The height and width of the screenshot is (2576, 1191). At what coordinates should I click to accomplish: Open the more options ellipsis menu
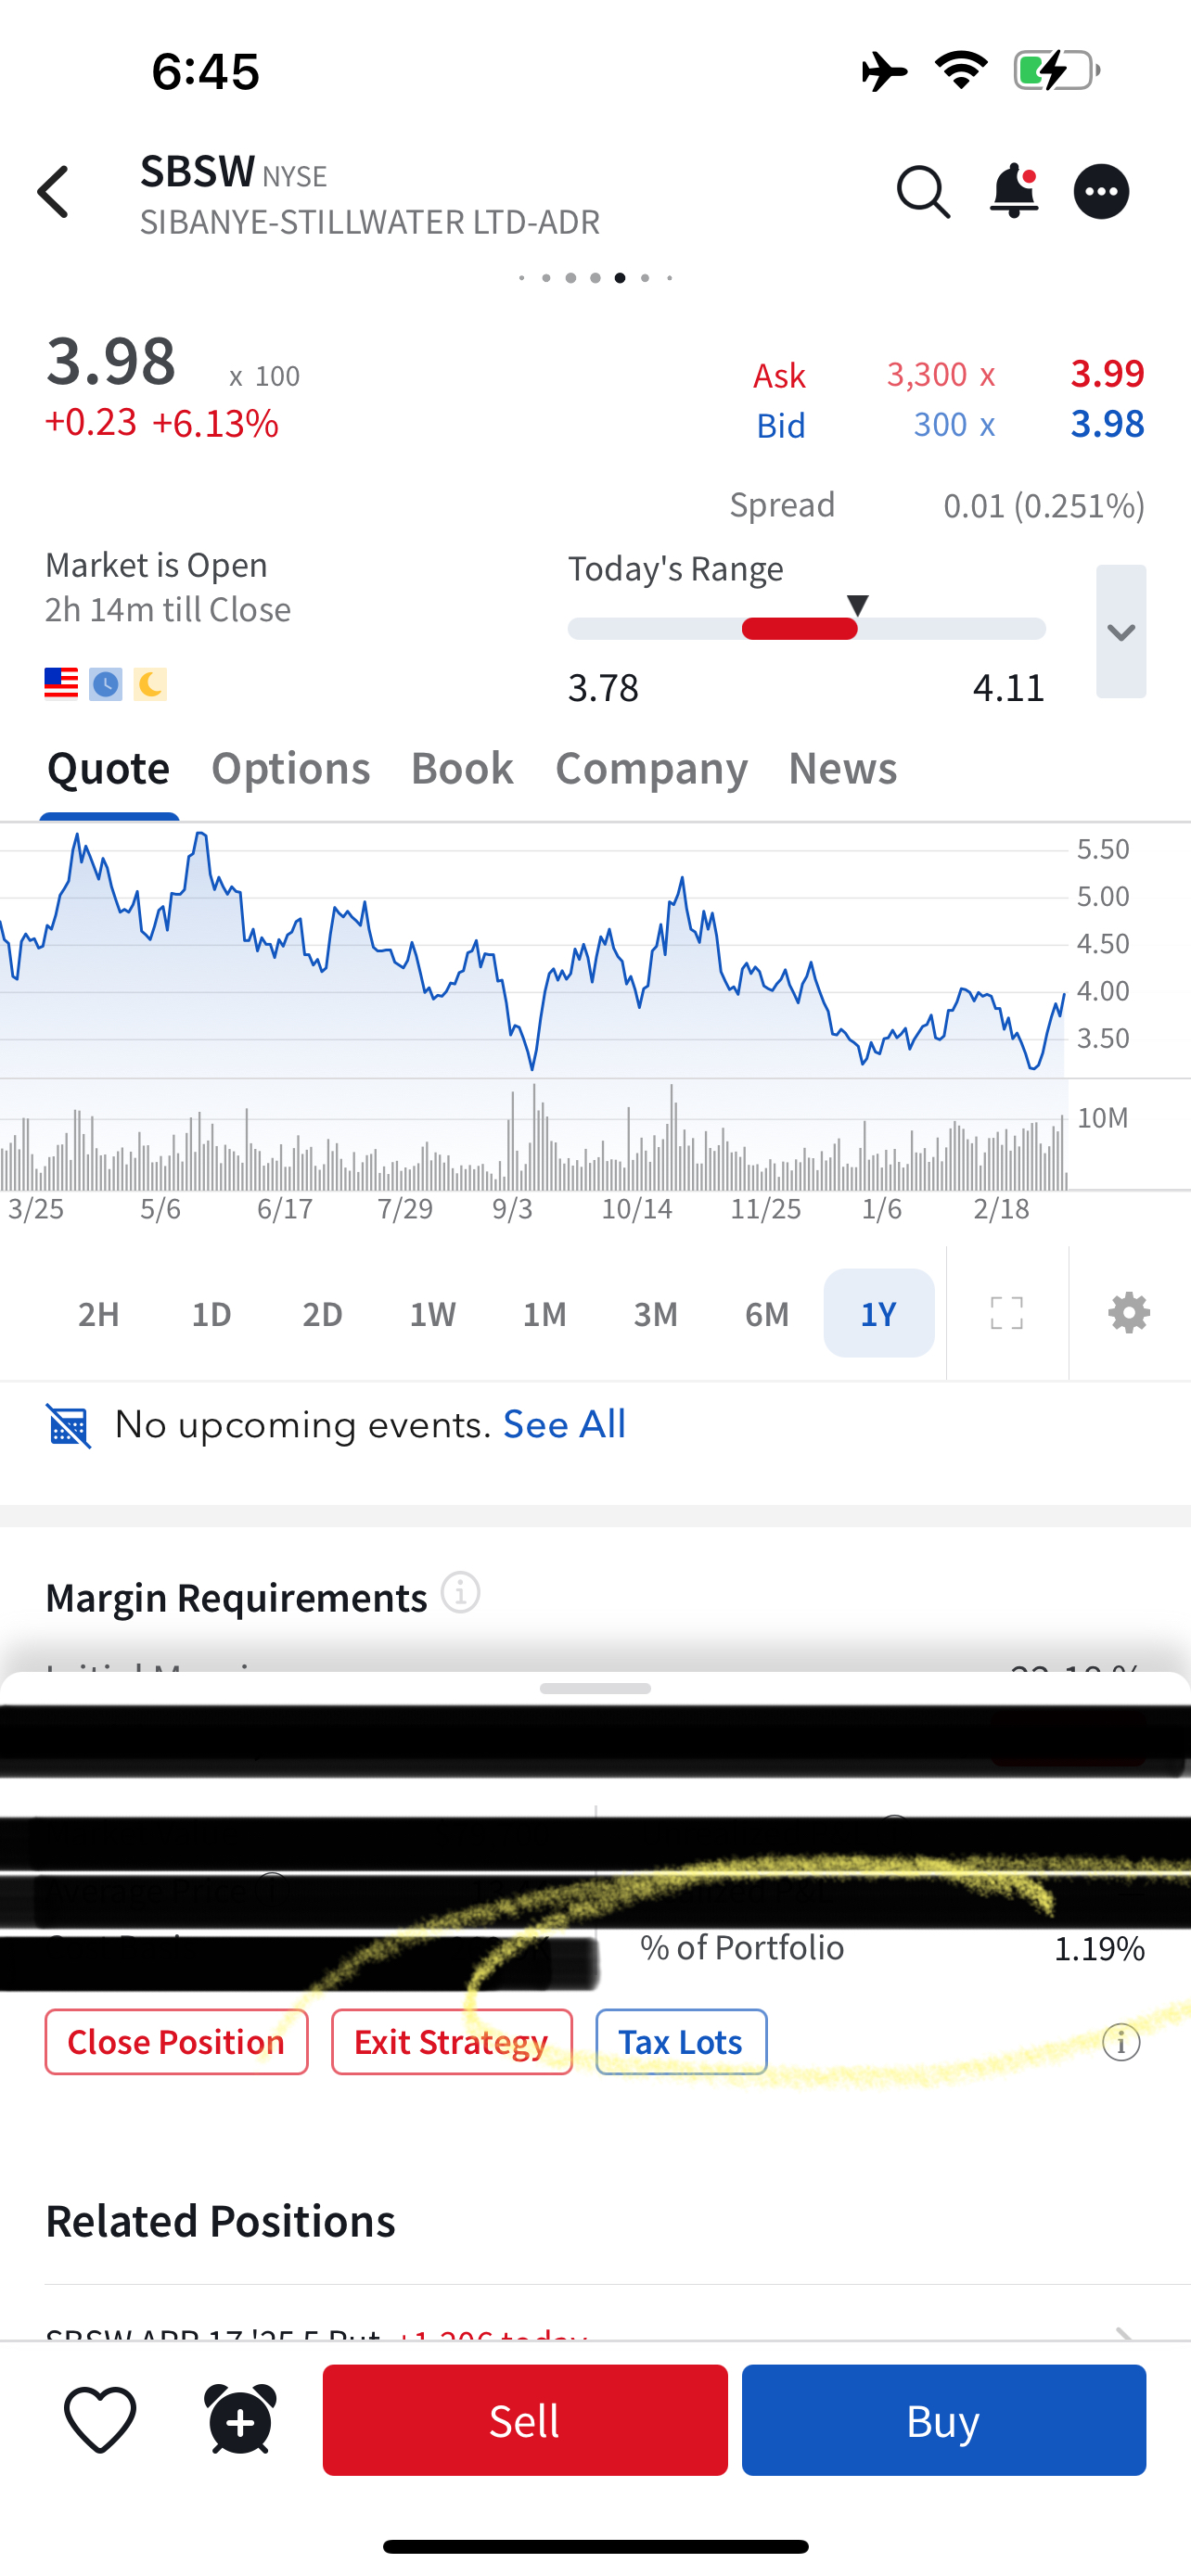coord(1101,192)
